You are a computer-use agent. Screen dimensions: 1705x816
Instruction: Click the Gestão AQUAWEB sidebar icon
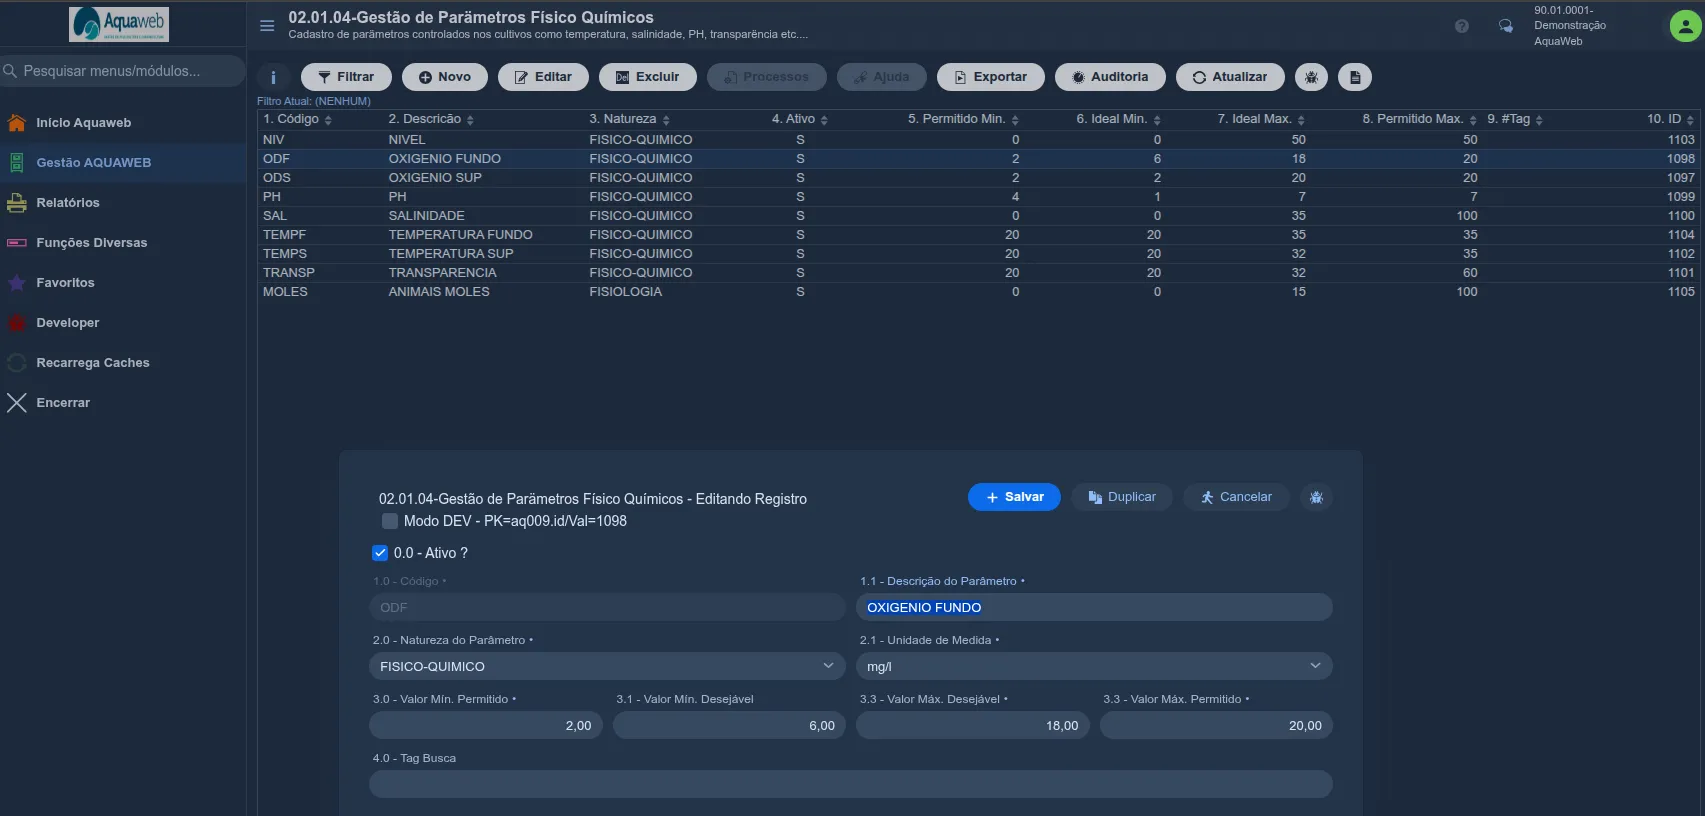(17, 163)
